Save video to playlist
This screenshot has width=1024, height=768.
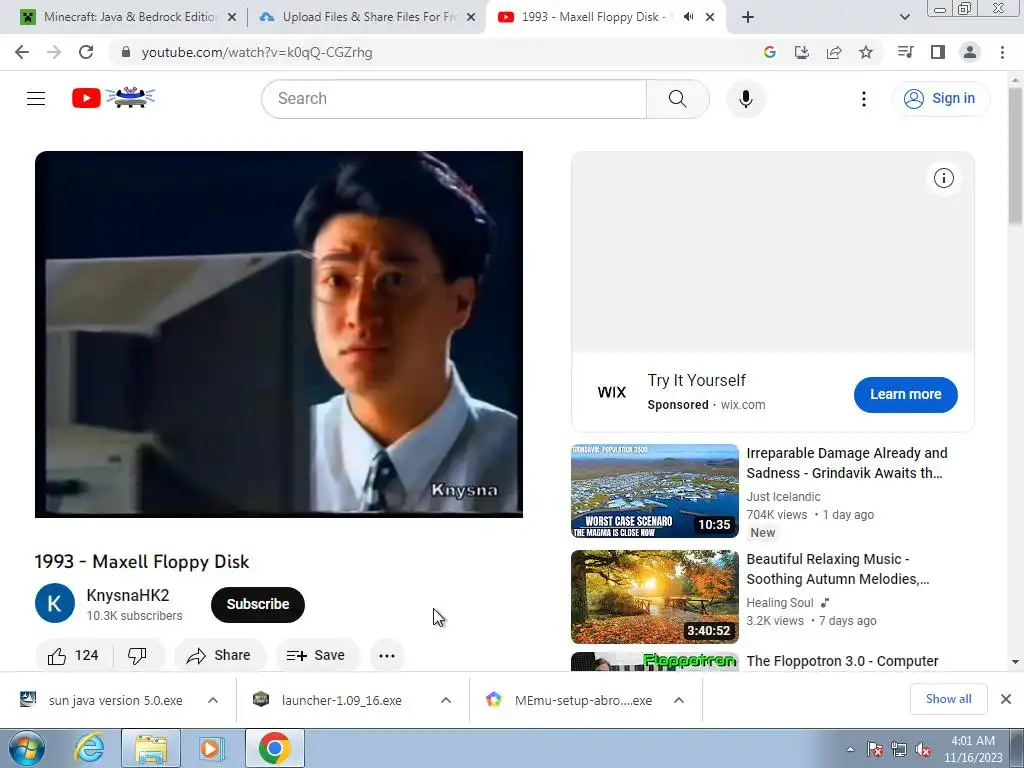coord(317,656)
